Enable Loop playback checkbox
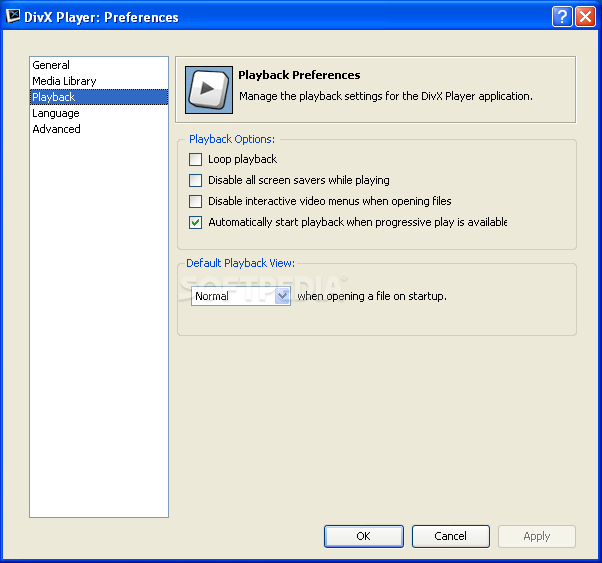 195,159
